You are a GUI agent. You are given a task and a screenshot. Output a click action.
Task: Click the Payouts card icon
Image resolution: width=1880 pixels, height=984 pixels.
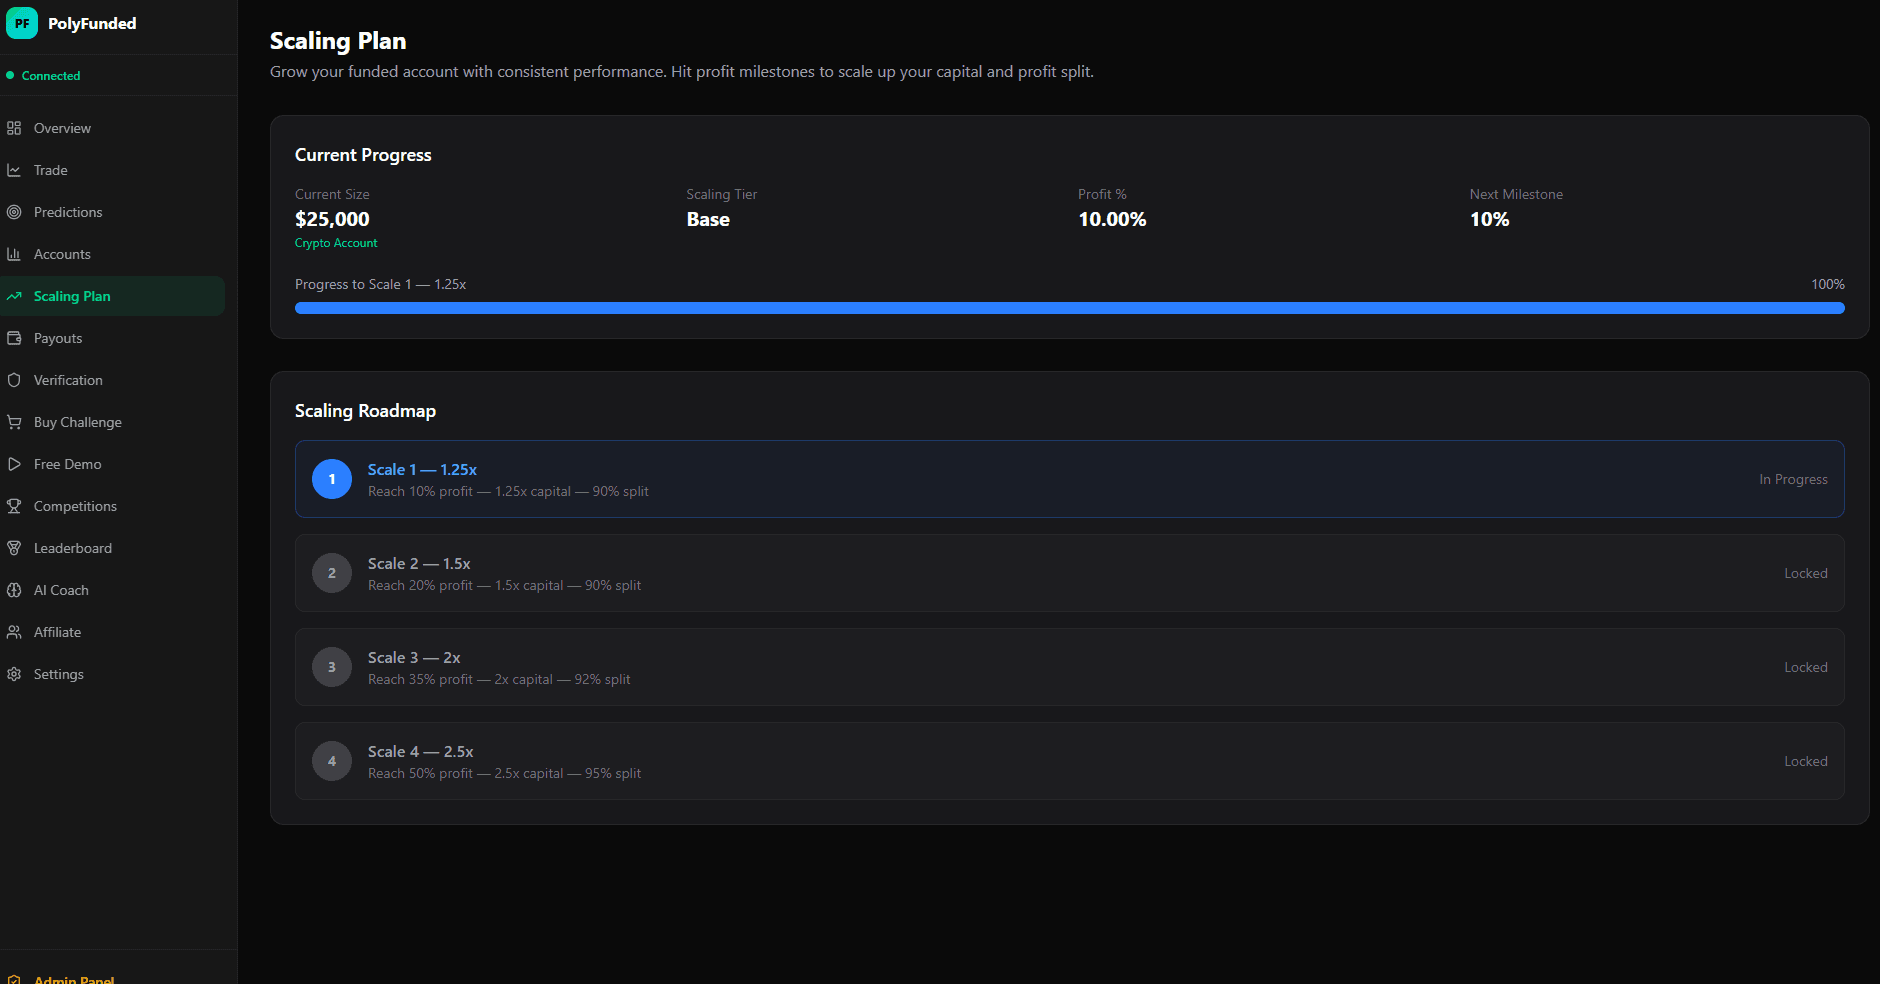click(x=15, y=338)
